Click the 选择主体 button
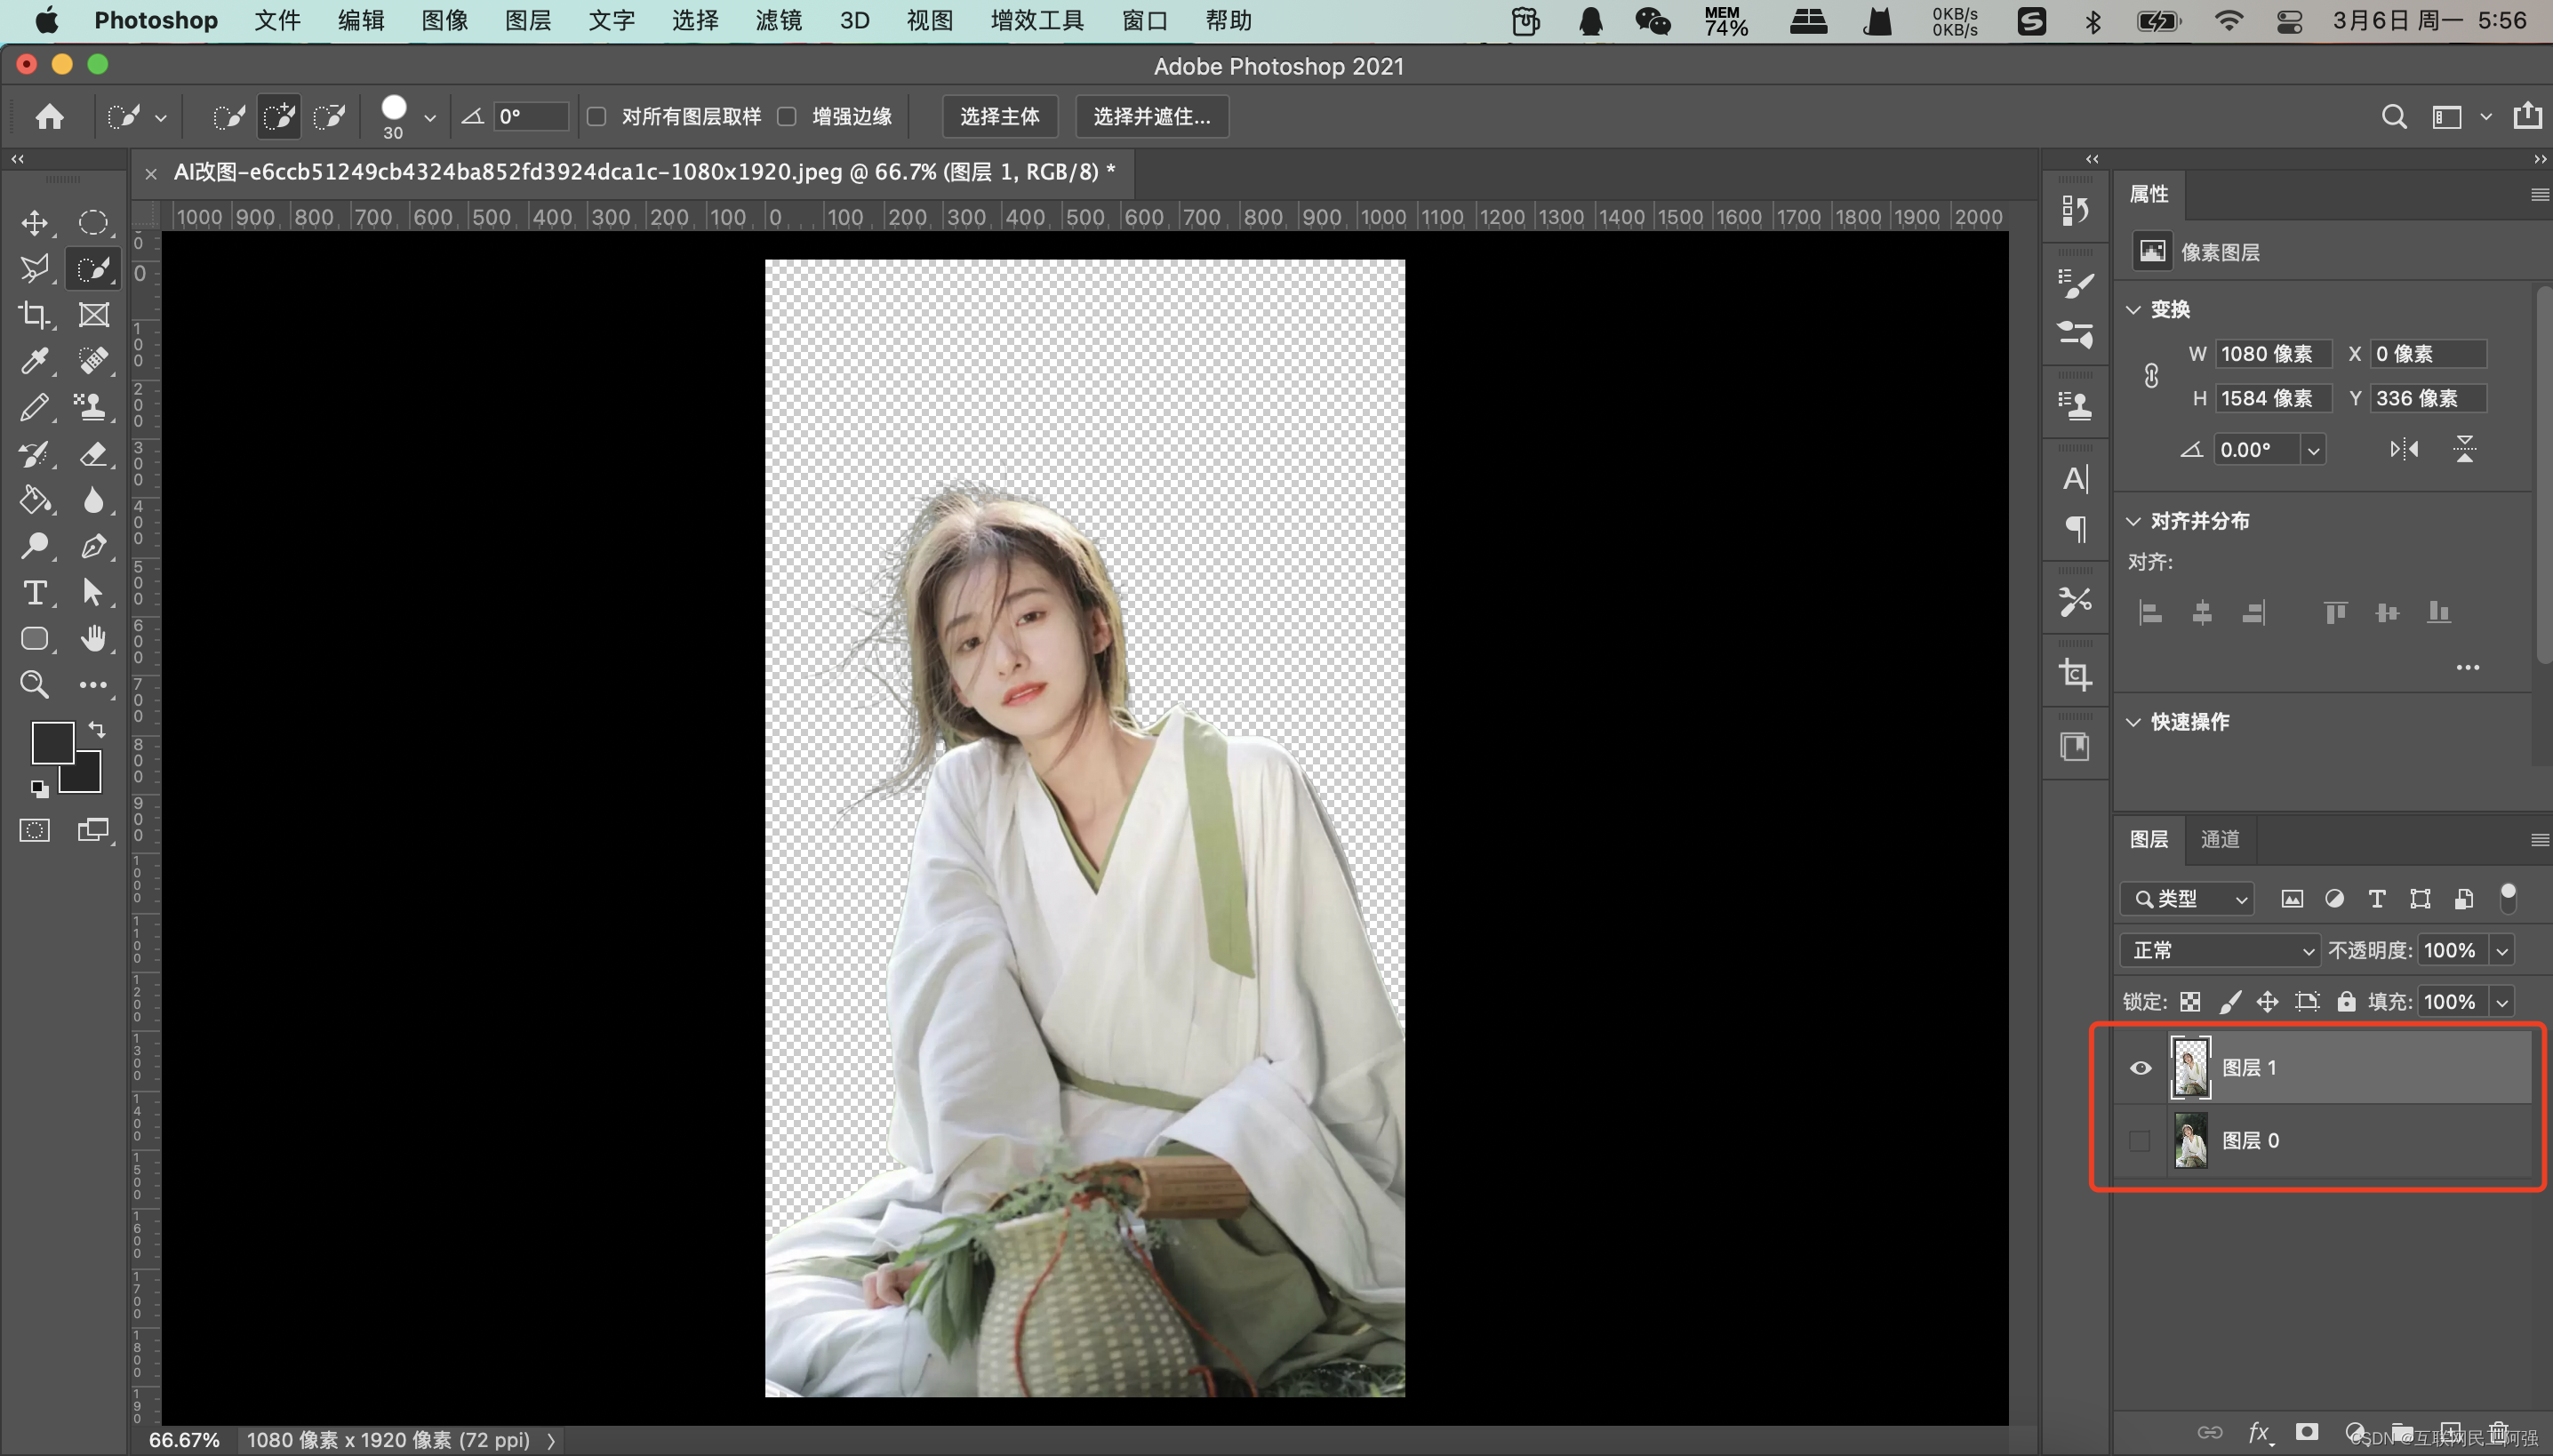Viewport: 2553px width, 1456px height. [x=999, y=117]
